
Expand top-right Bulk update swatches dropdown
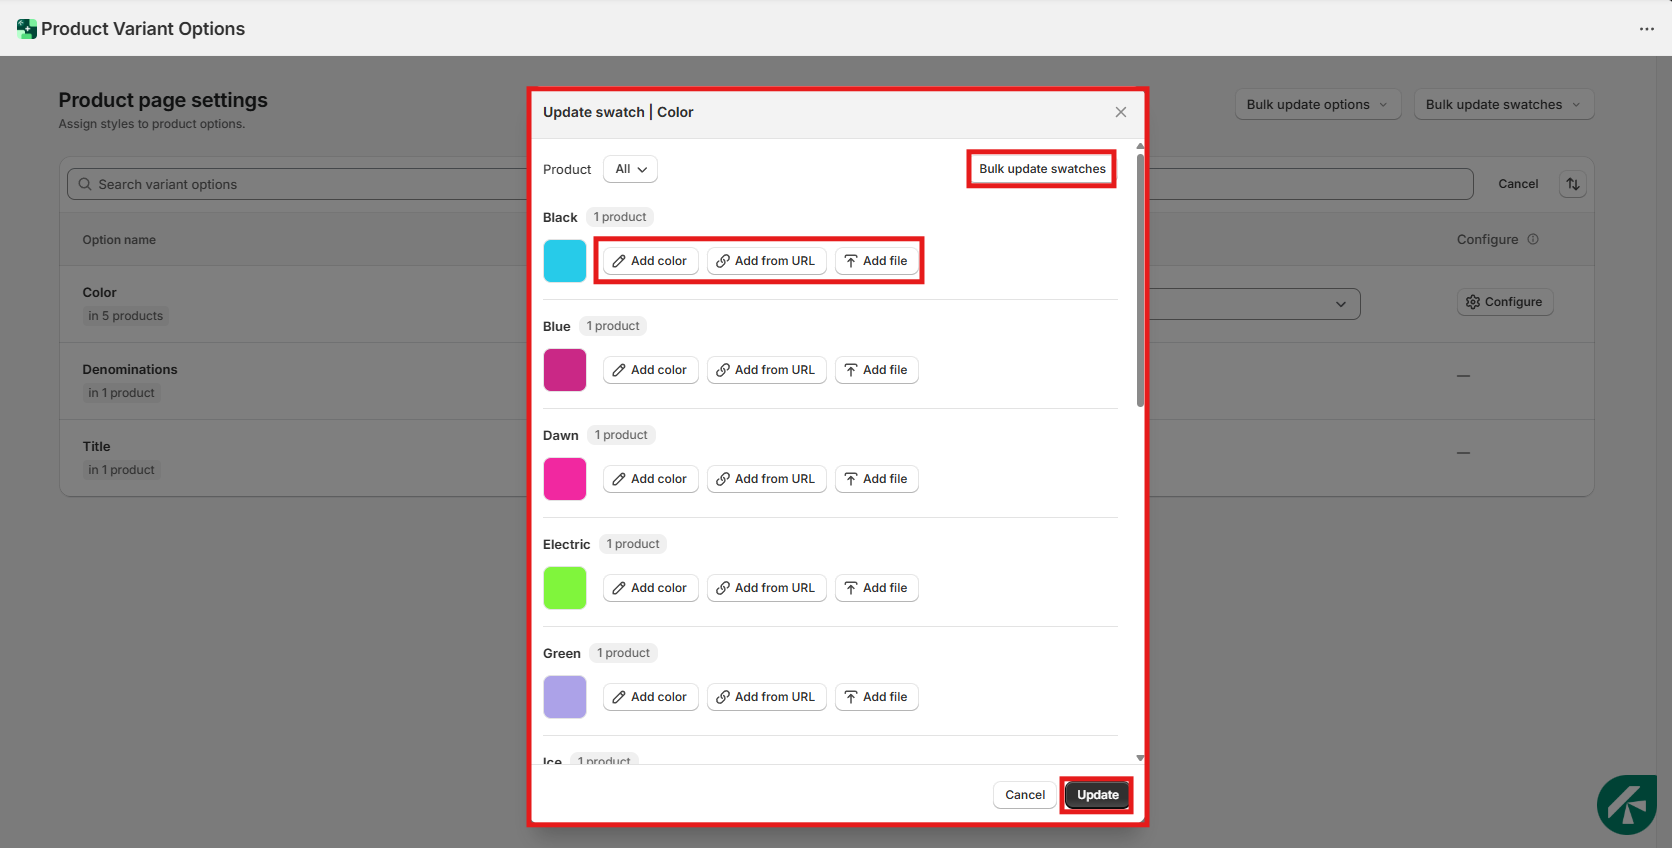click(x=1503, y=105)
